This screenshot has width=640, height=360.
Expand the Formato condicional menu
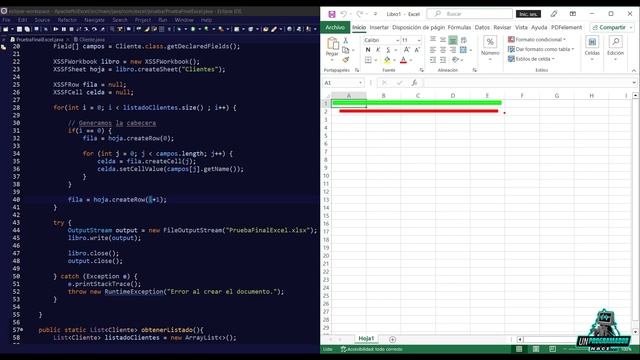tap(537, 40)
